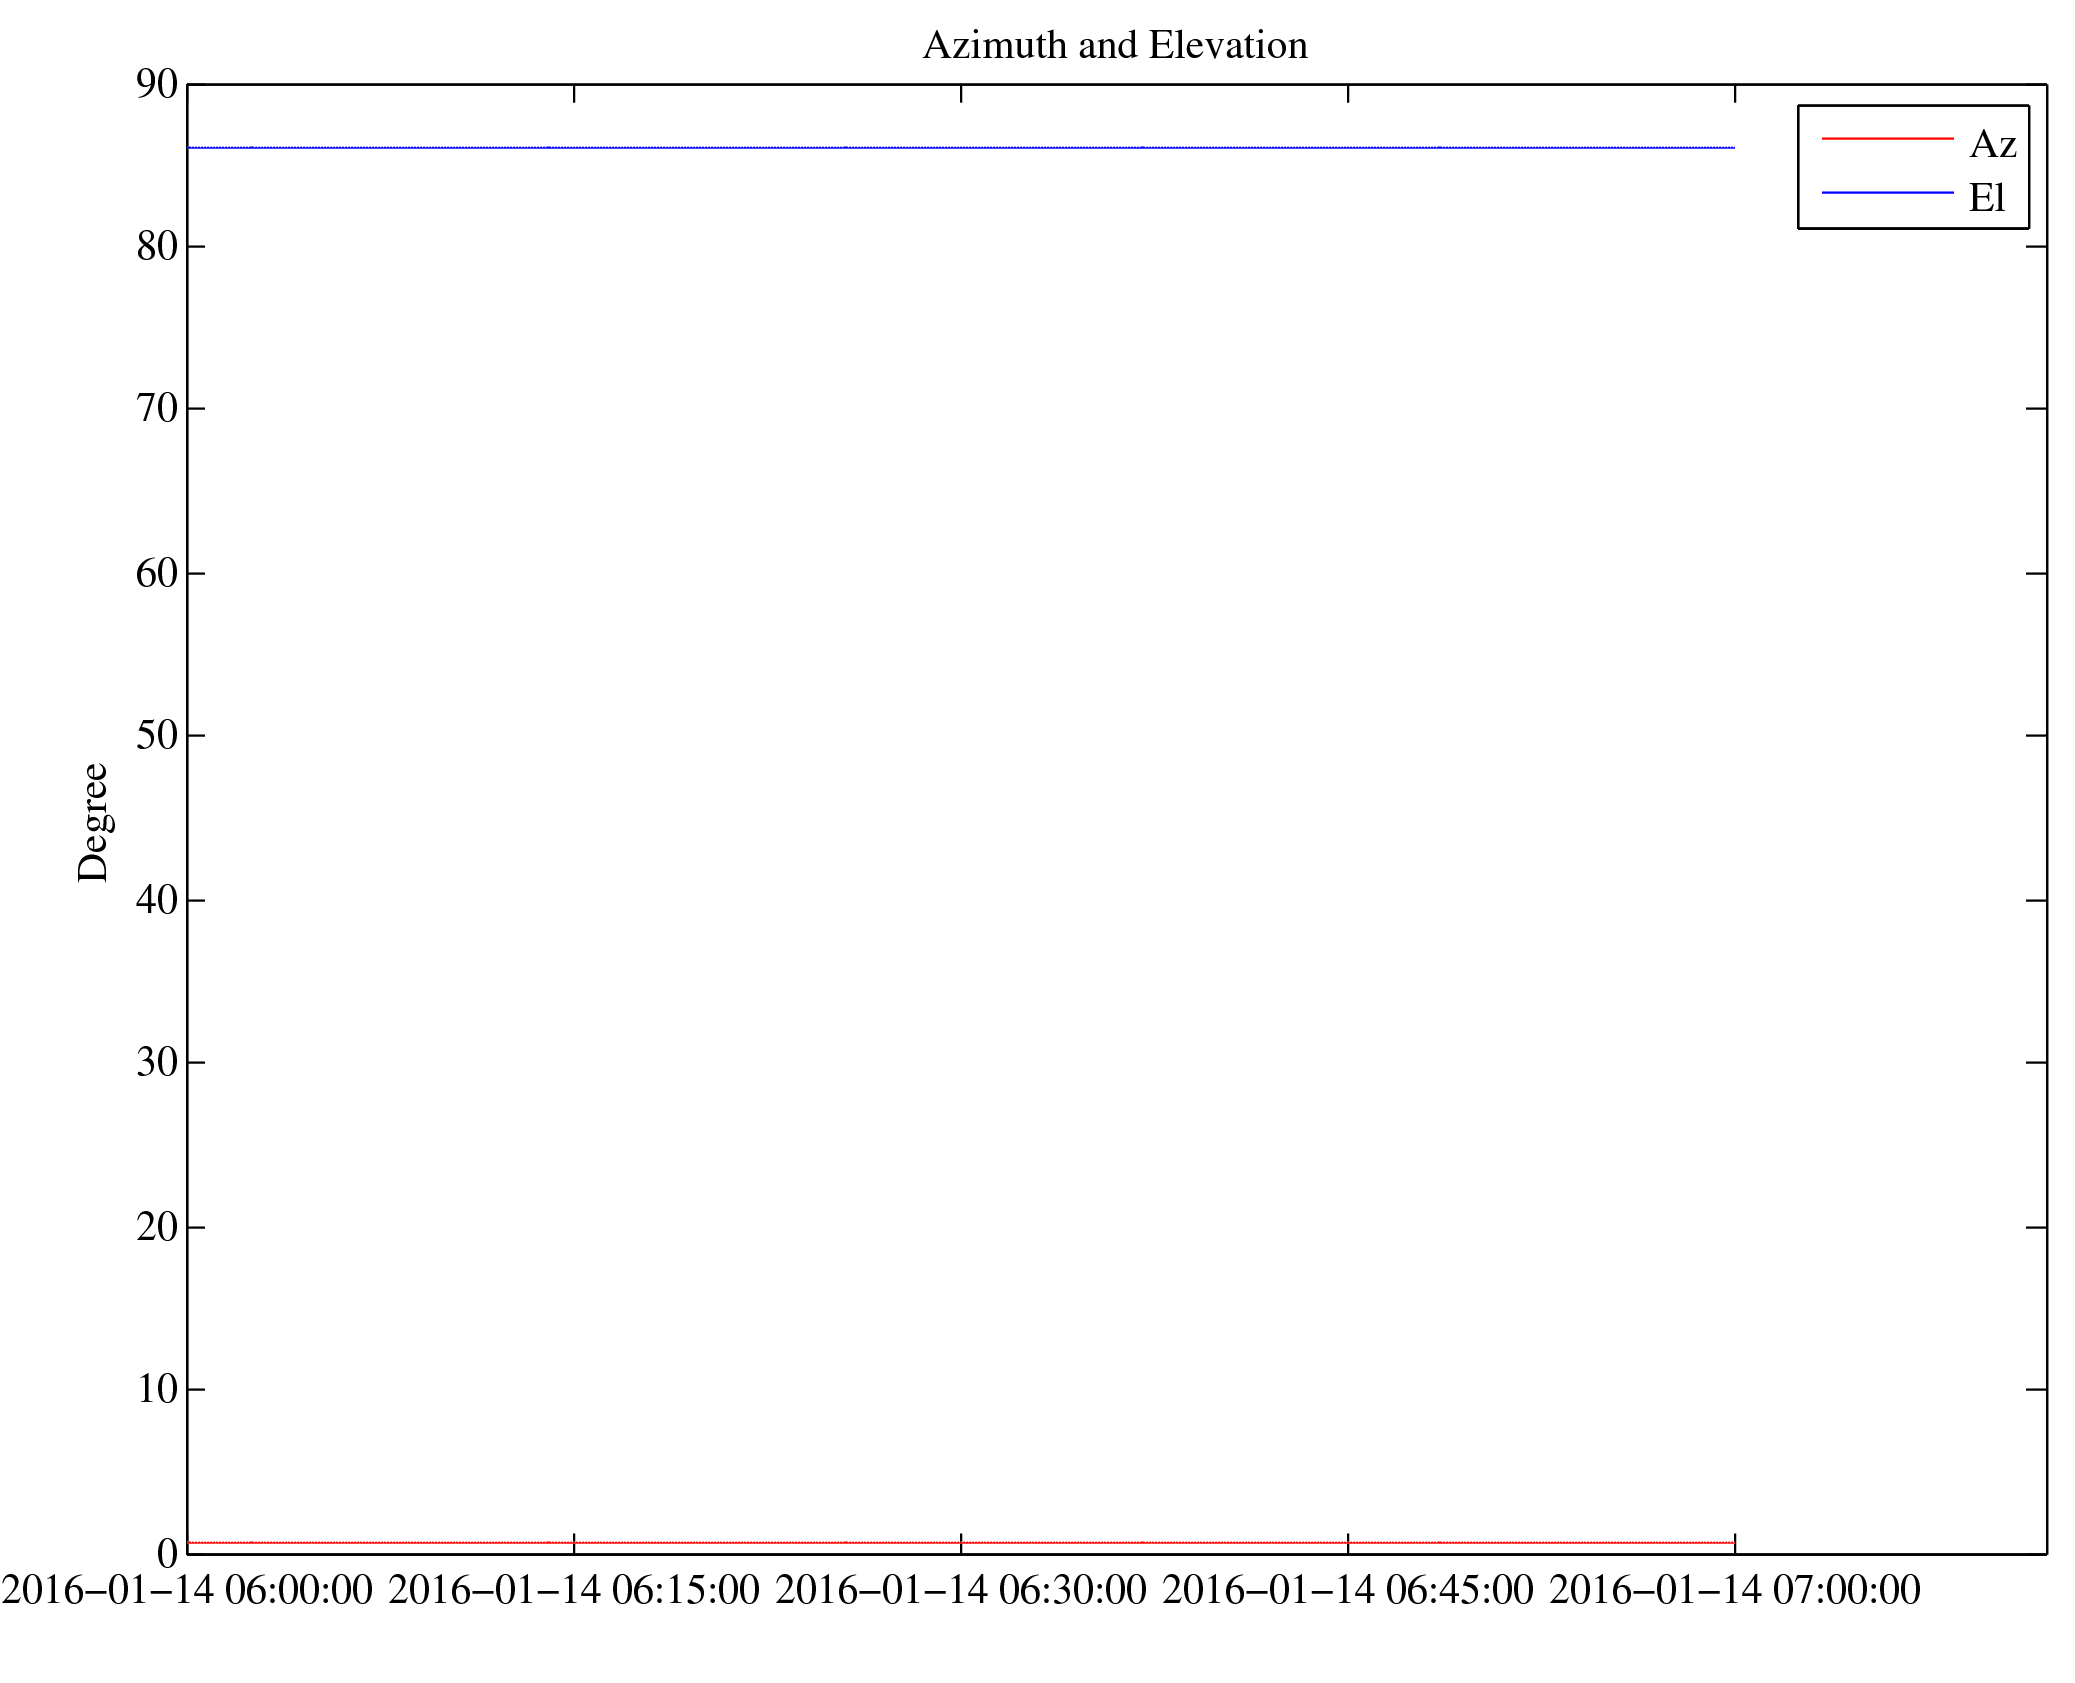
Task: Click the 2016-01-14 06:15:00 time label
Action: pyautogui.click(x=574, y=1590)
